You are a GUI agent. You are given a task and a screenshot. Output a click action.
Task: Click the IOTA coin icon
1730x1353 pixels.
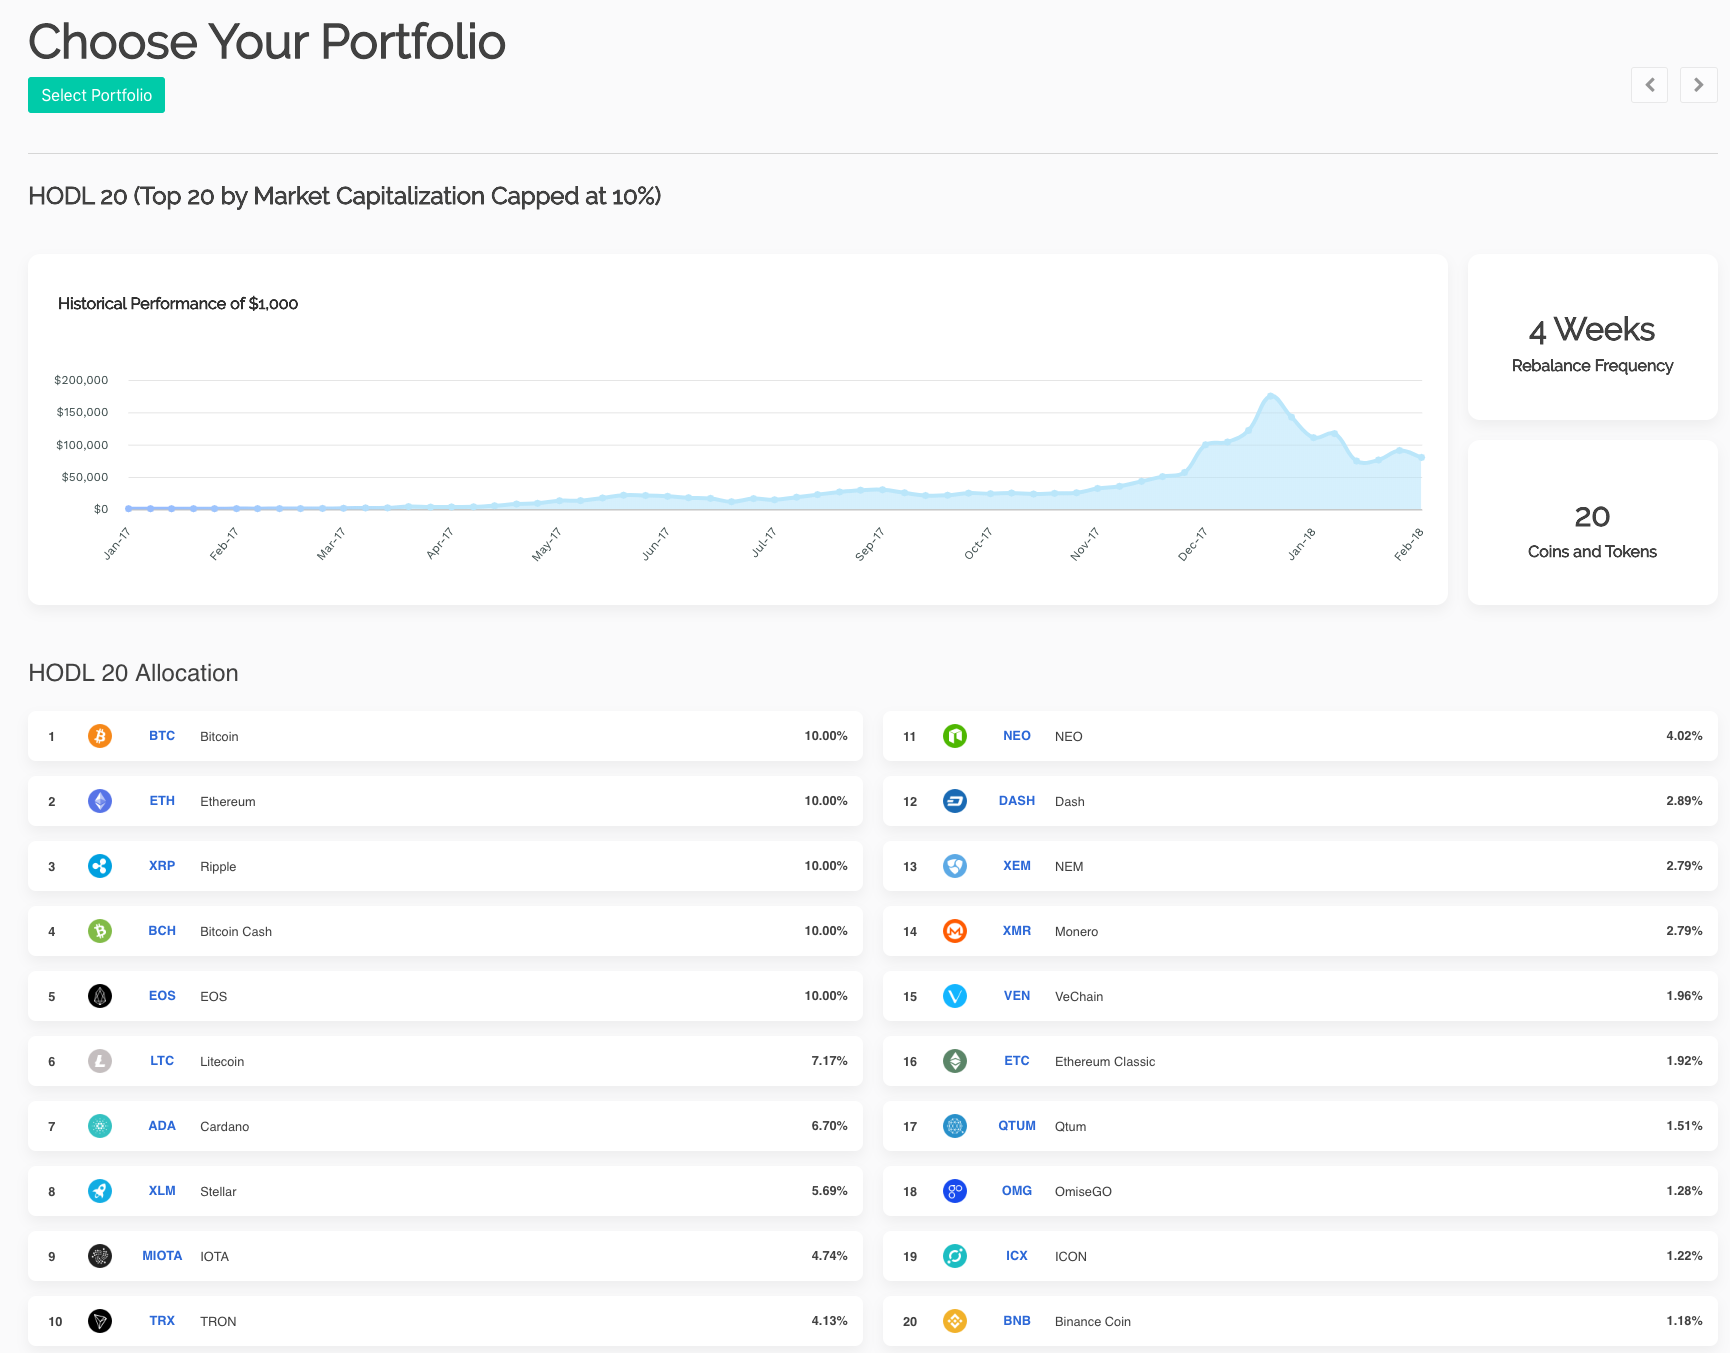(100, 1256)
